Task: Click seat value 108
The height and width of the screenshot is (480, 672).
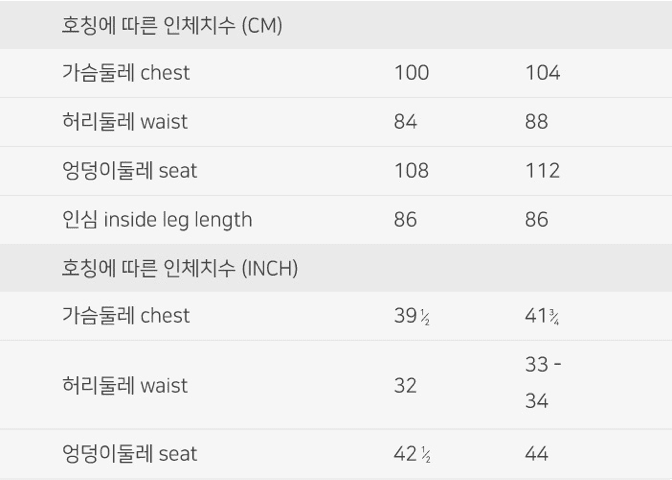Action: [x=411, y=171]
